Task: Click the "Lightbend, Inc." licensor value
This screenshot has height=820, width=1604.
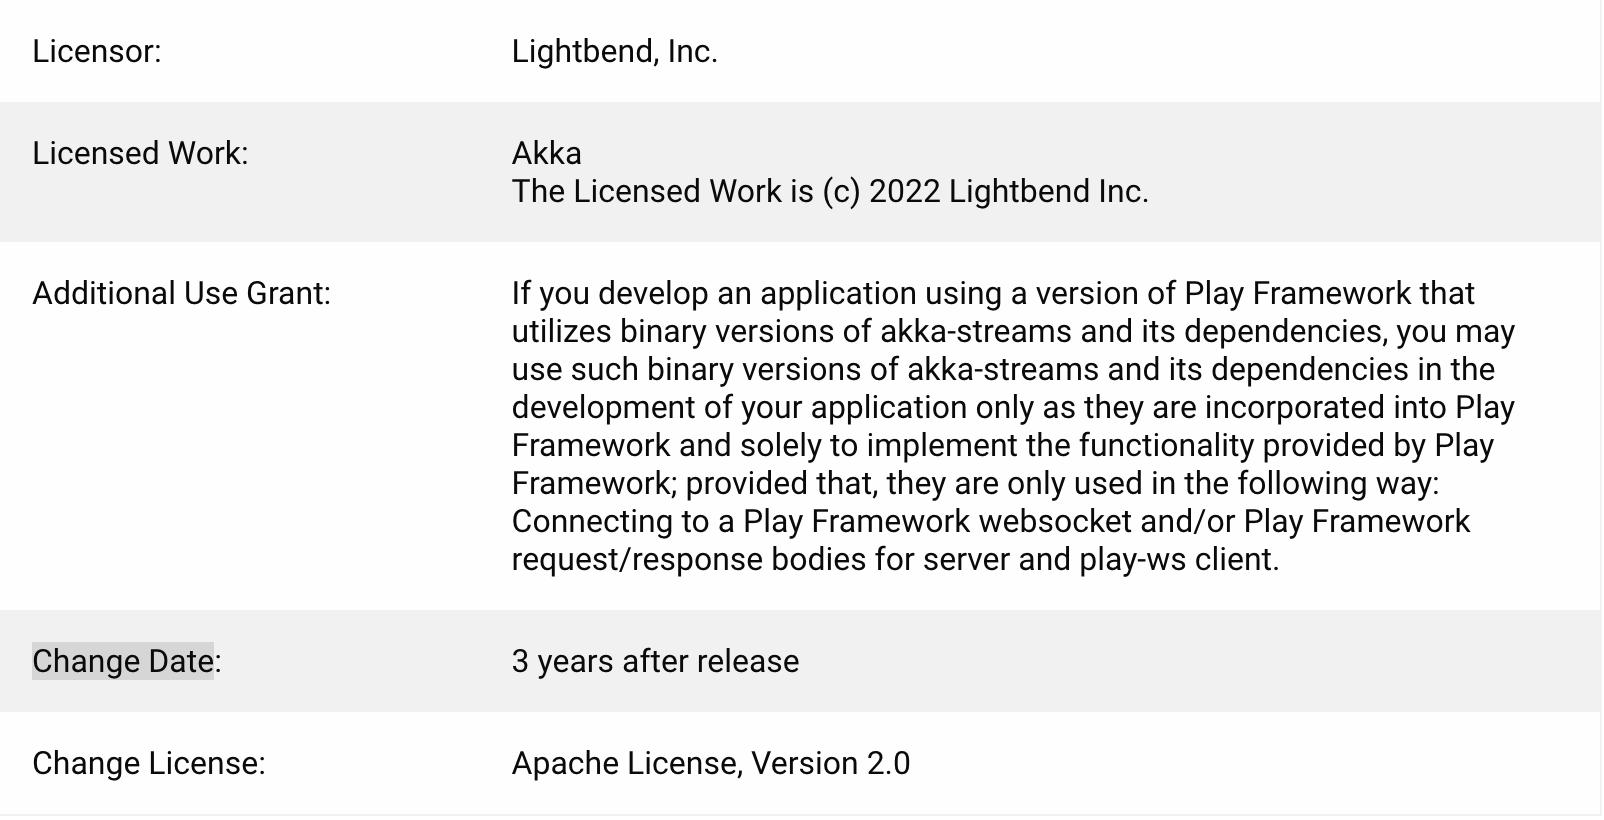Action: click(614, 51)
